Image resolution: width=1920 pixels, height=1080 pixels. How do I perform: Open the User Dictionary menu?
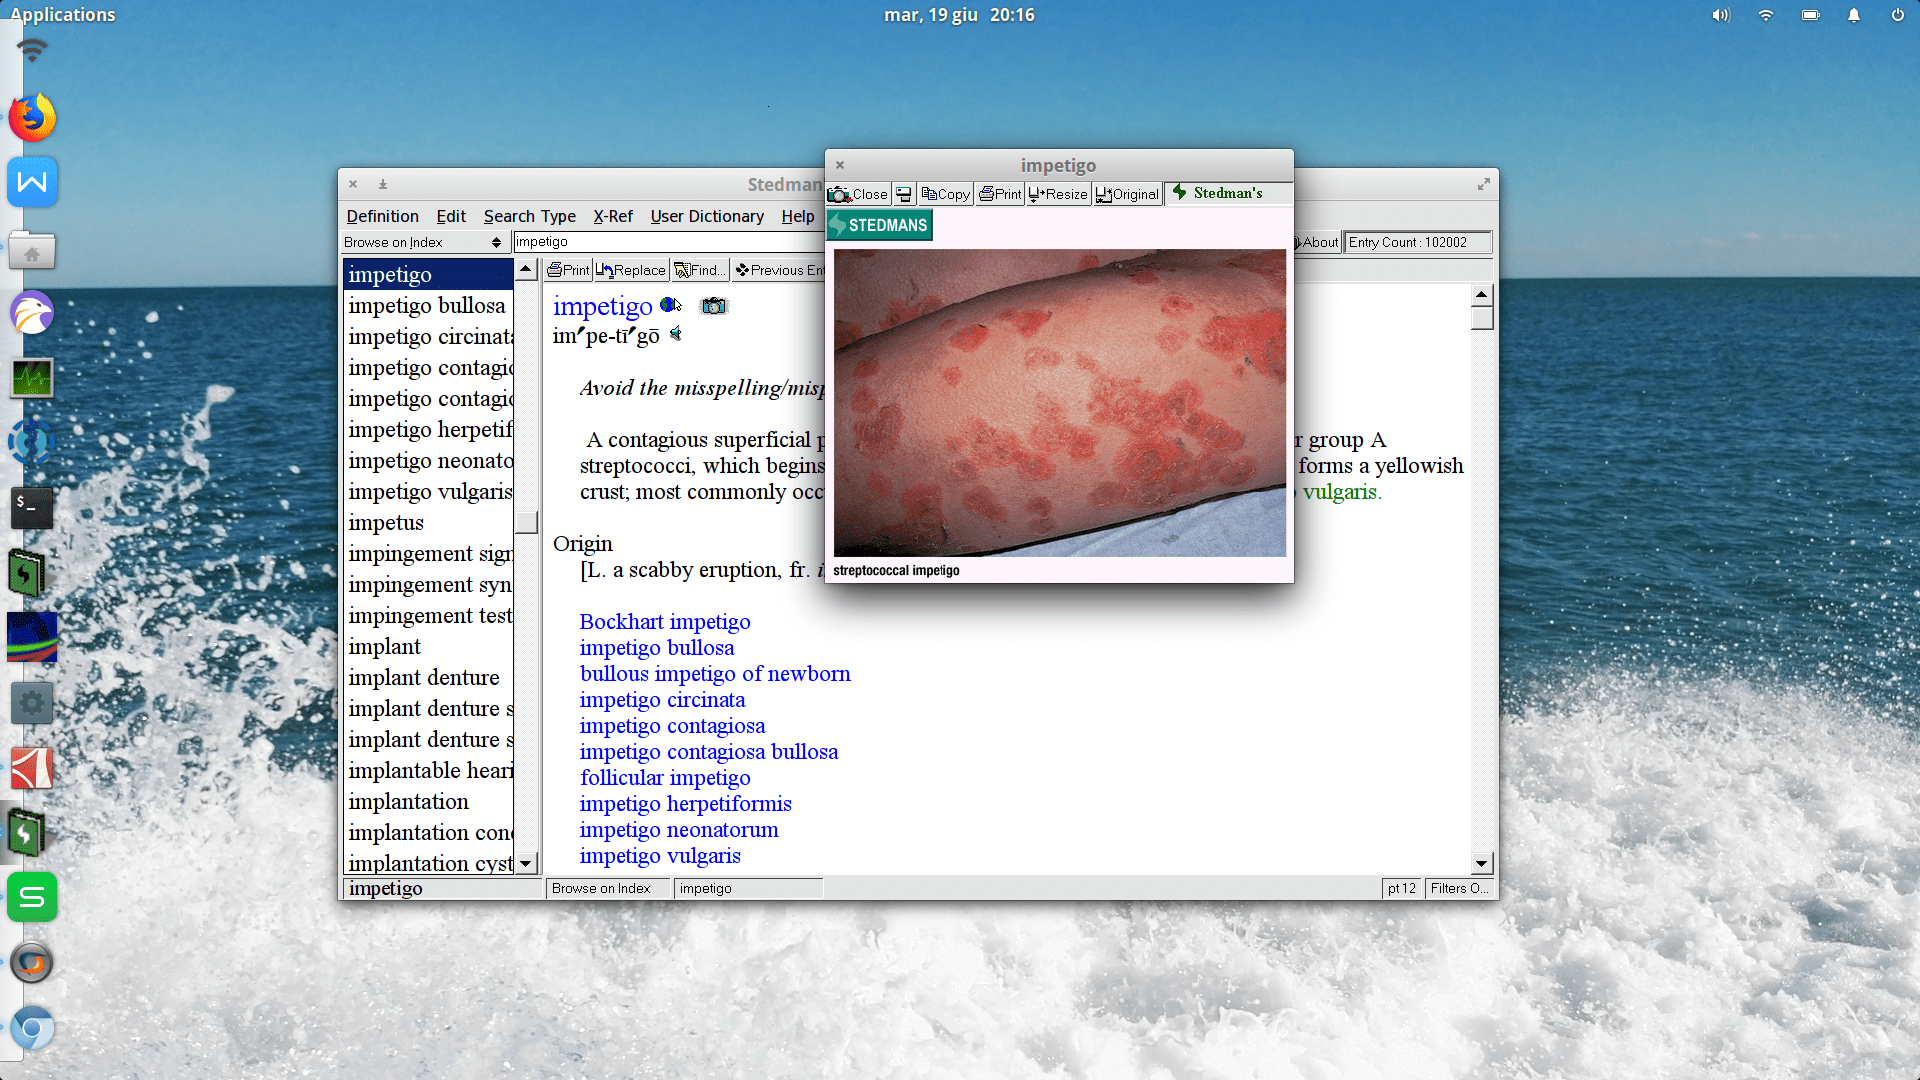click(x=707, y=216)
